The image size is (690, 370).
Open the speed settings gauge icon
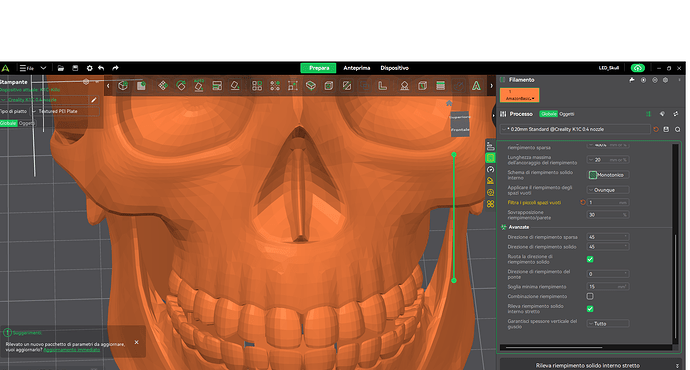pyautogui.click(x=490, y=169)
